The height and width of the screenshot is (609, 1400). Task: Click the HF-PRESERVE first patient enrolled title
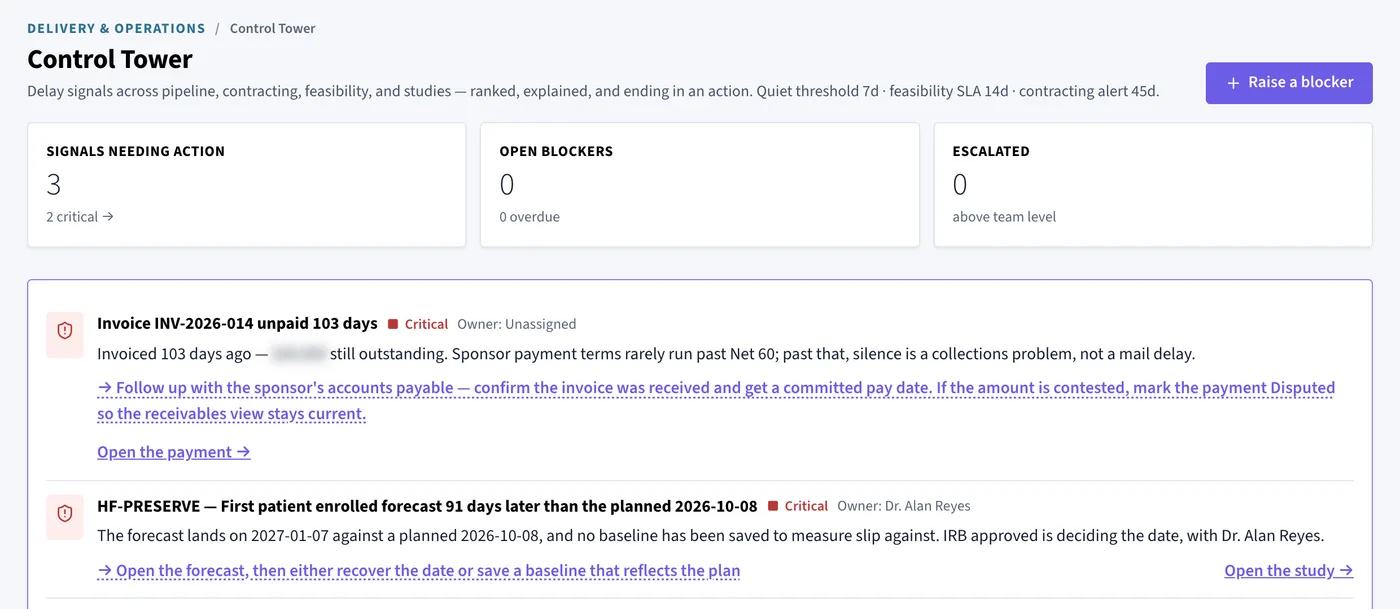(427, 506)
